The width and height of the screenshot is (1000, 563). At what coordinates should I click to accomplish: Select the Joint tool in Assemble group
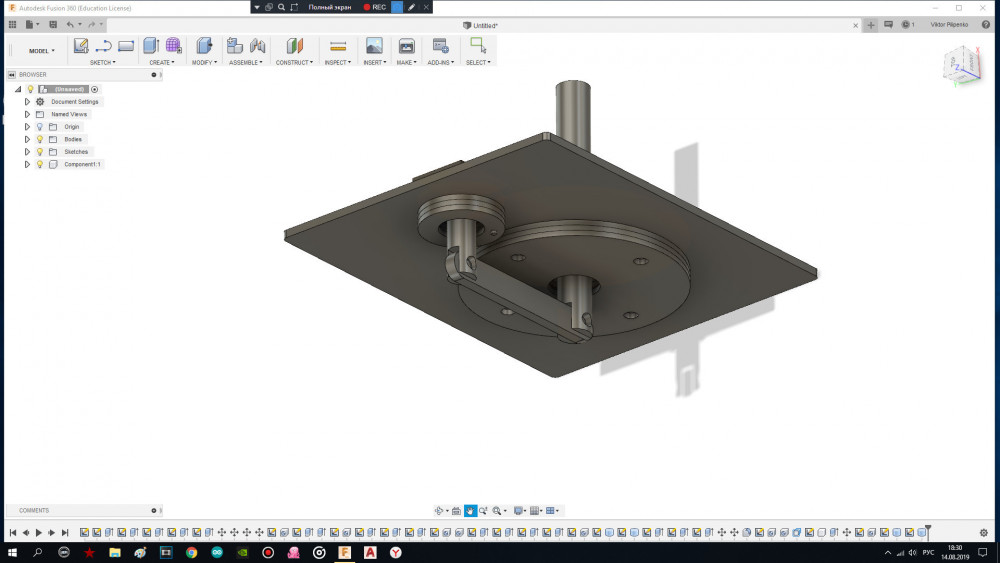(x=258, y=46)
